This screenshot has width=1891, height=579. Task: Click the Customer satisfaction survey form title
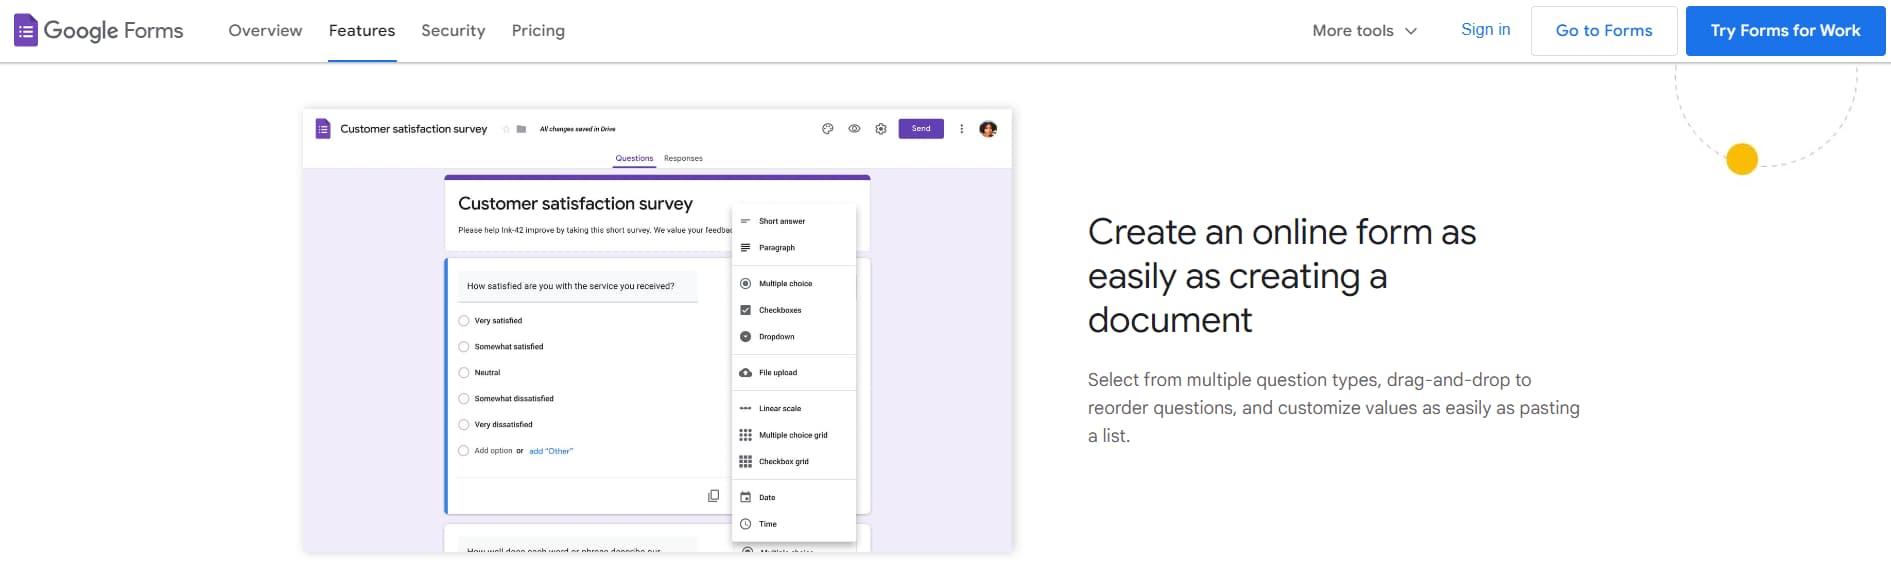[575, 204]
